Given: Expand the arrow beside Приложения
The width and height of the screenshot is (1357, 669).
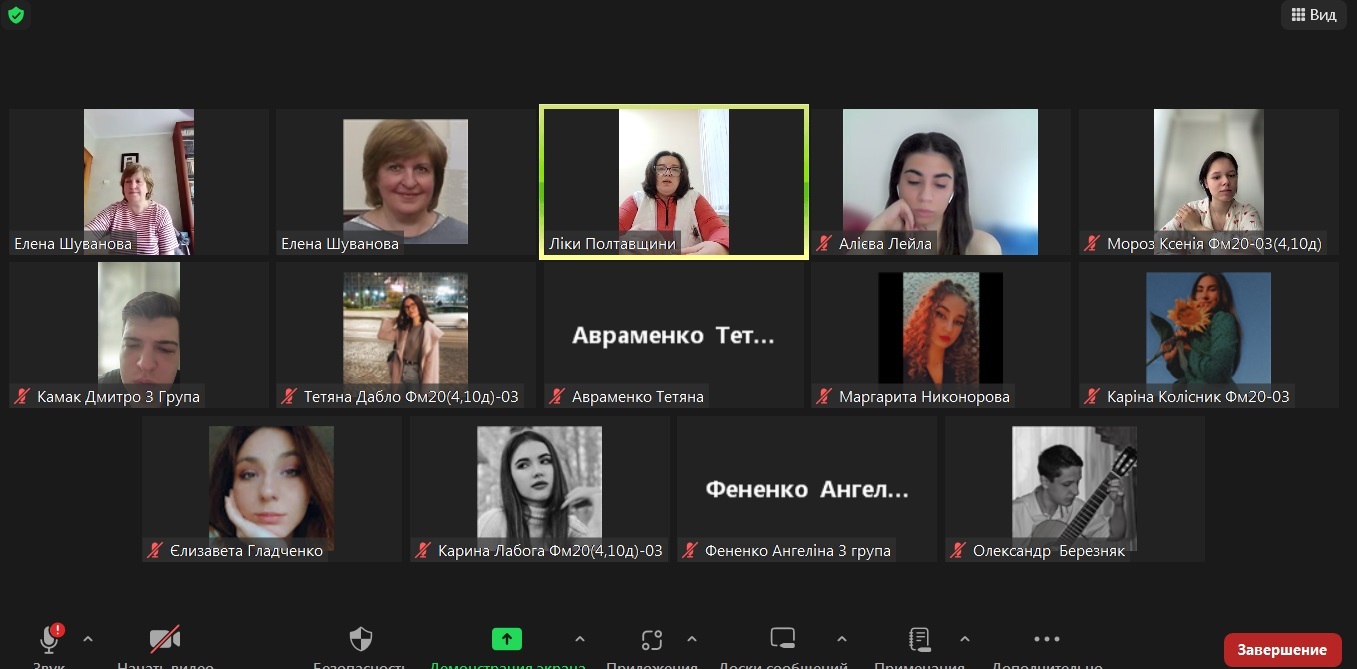Looking at the screenshot, I should point(692,639).
